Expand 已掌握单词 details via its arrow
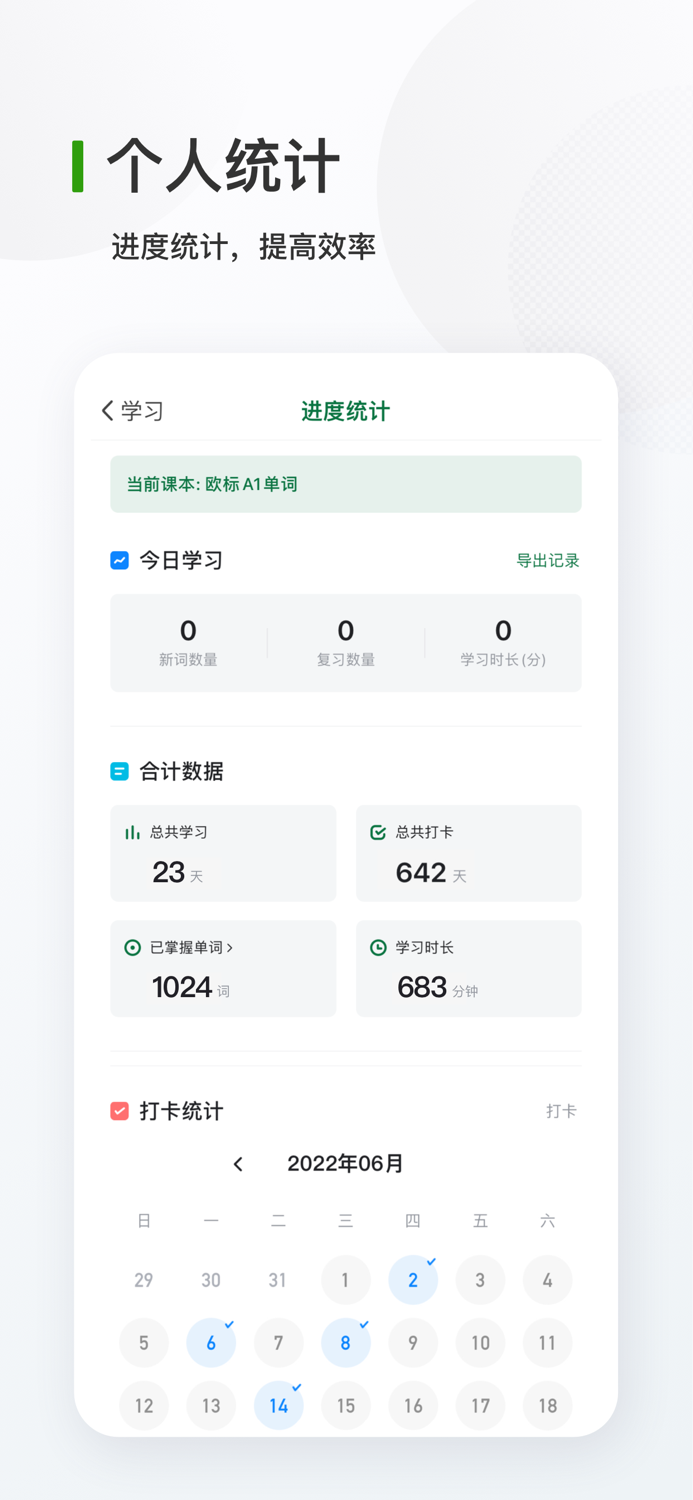693x1500 pixels. 228,946
